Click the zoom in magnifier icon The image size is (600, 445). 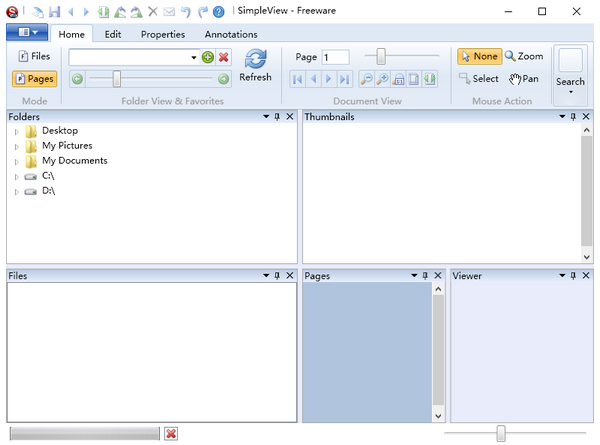click(x=383, y=79)
